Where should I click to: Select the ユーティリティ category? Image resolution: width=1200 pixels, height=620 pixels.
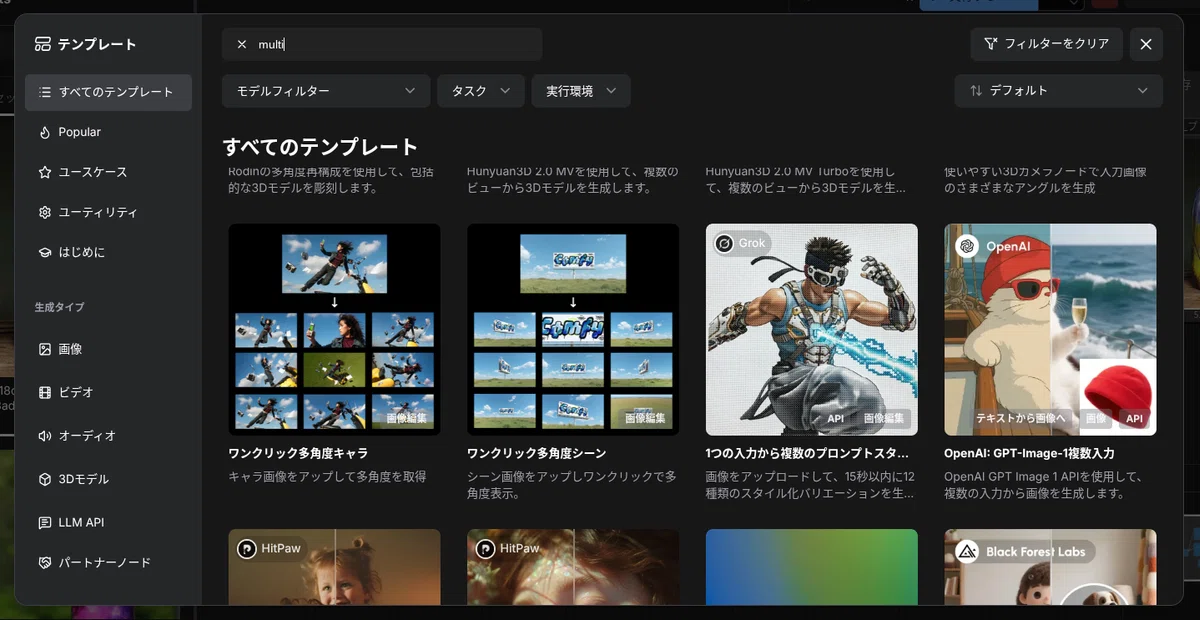tap(108, 212)
